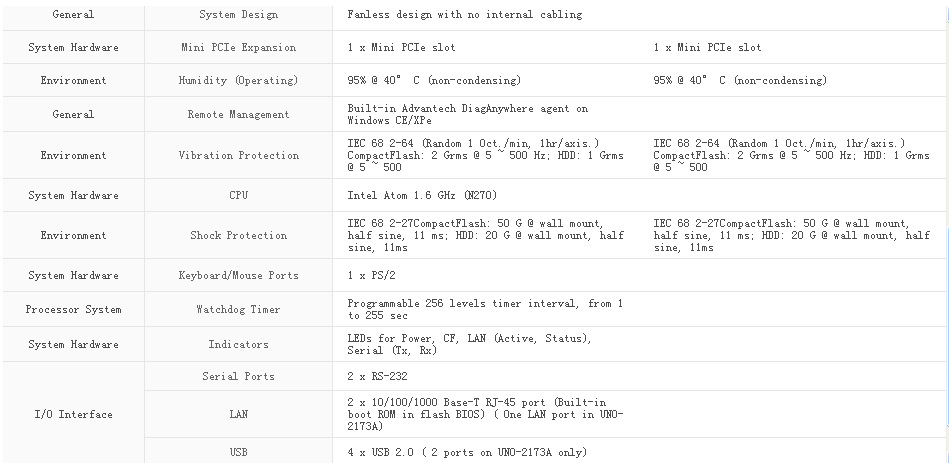
Task: Click the System Design label cell
Action: click(238, 15)
